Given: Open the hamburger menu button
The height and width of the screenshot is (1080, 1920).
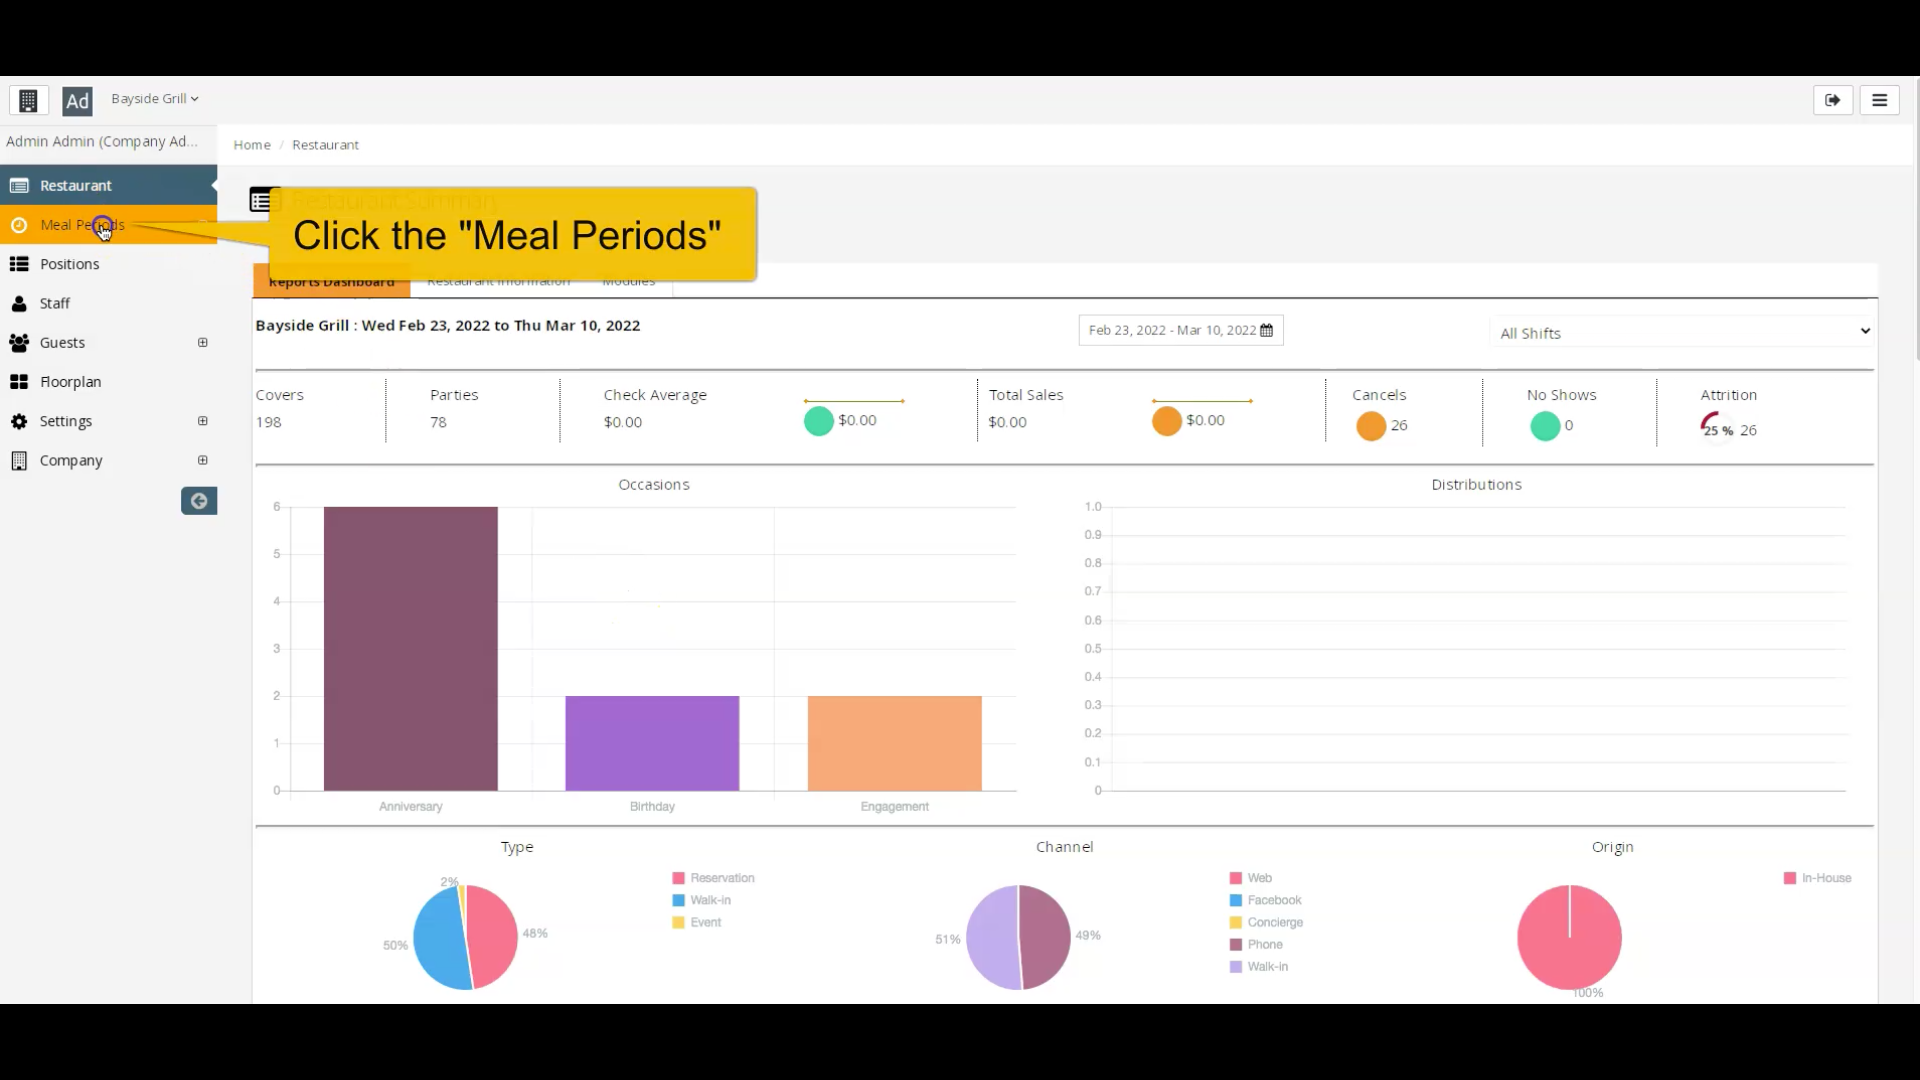Looking at the screenshot, I should click(1879, 100).
